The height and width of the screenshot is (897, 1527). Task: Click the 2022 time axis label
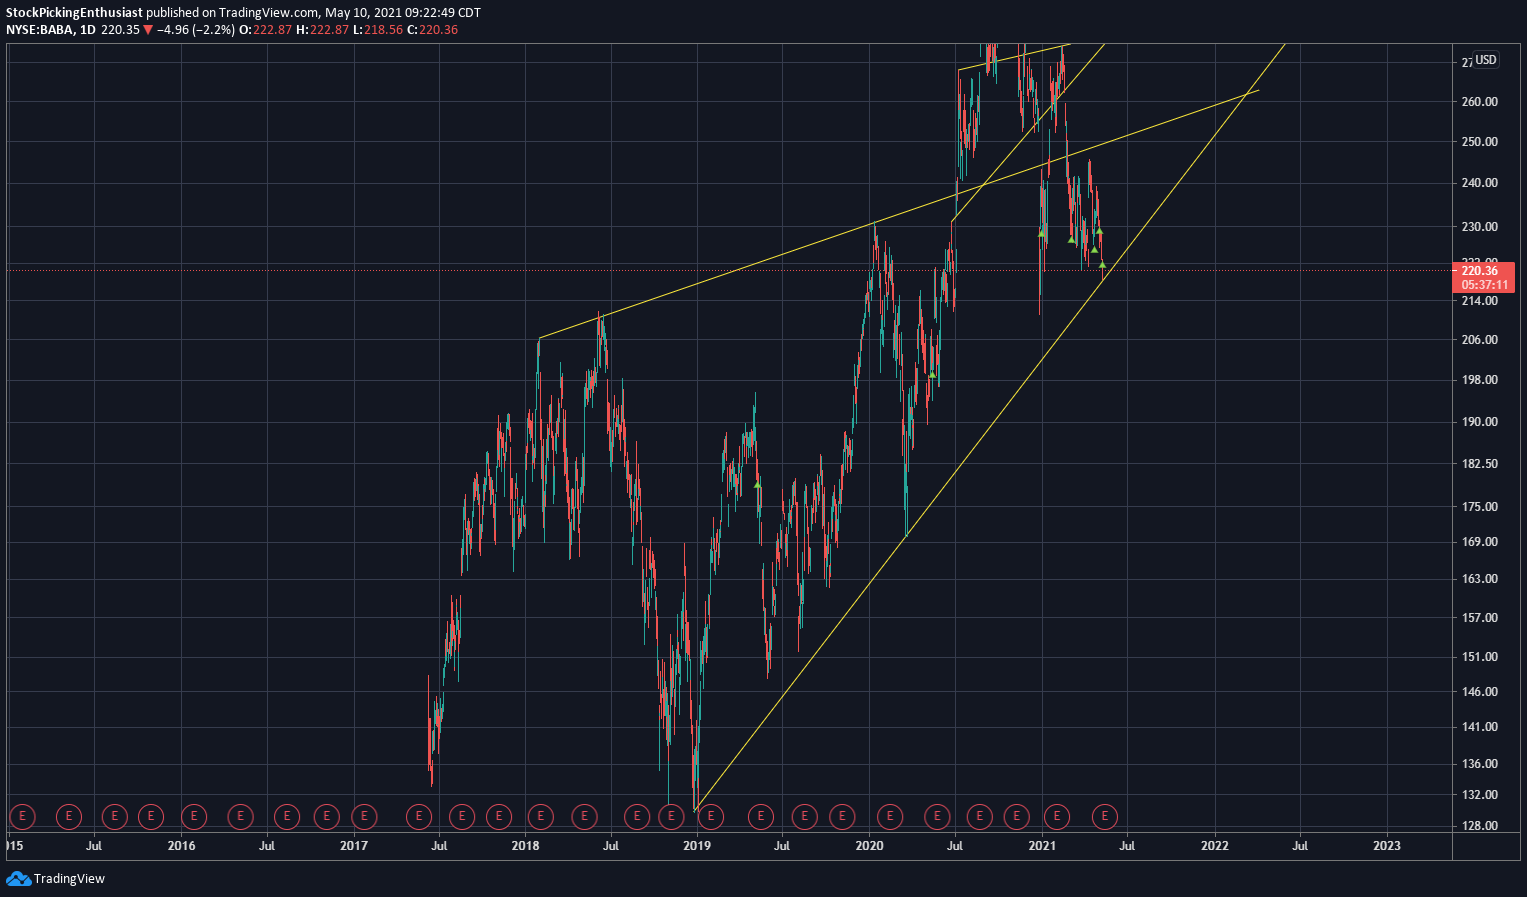pyautogui.click(x=1215, y=846)
